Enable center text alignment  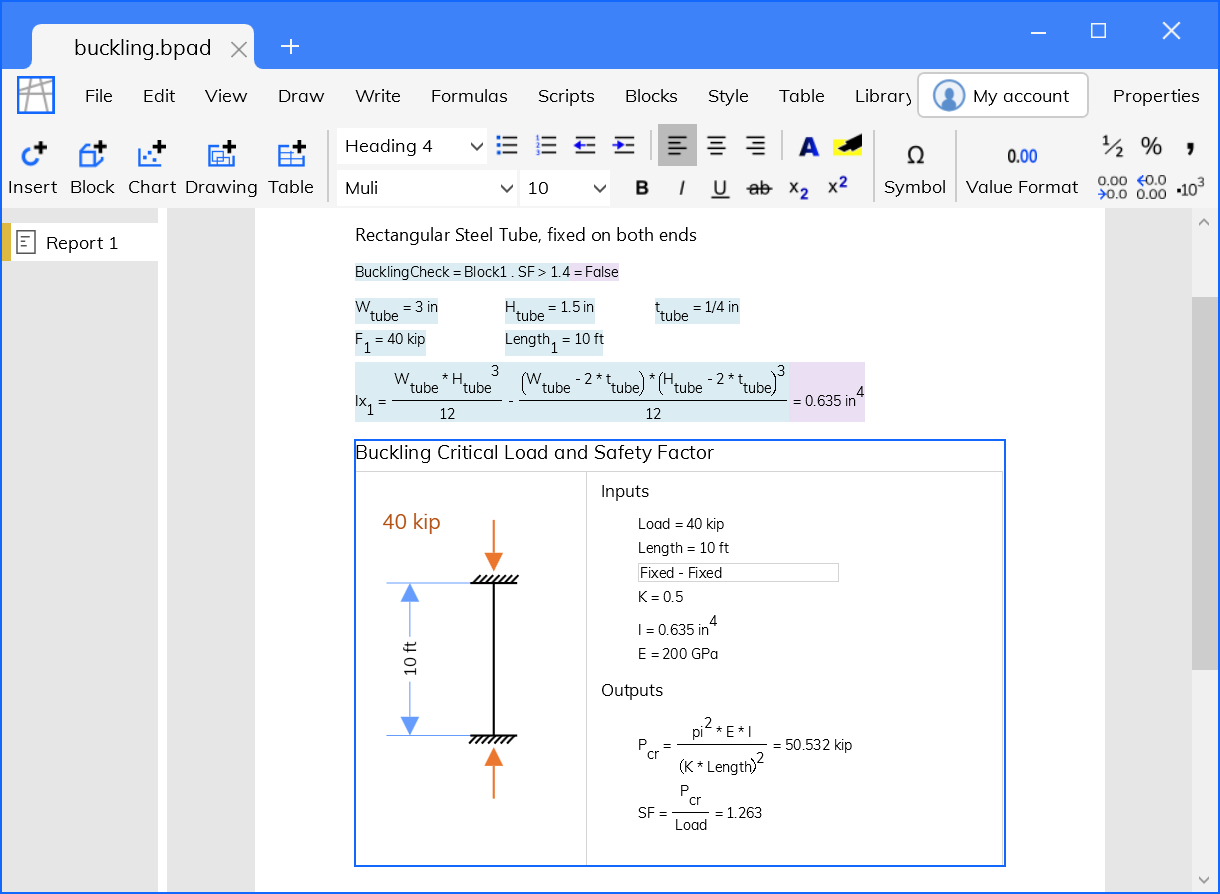coord(717,146)
